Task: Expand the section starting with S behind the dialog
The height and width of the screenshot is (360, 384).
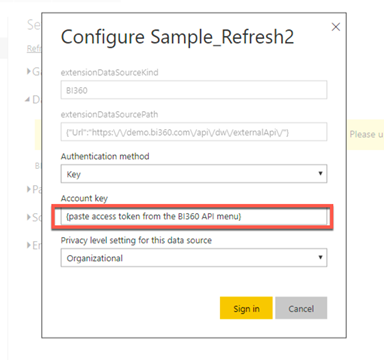Action: click(x=33, y=217)
